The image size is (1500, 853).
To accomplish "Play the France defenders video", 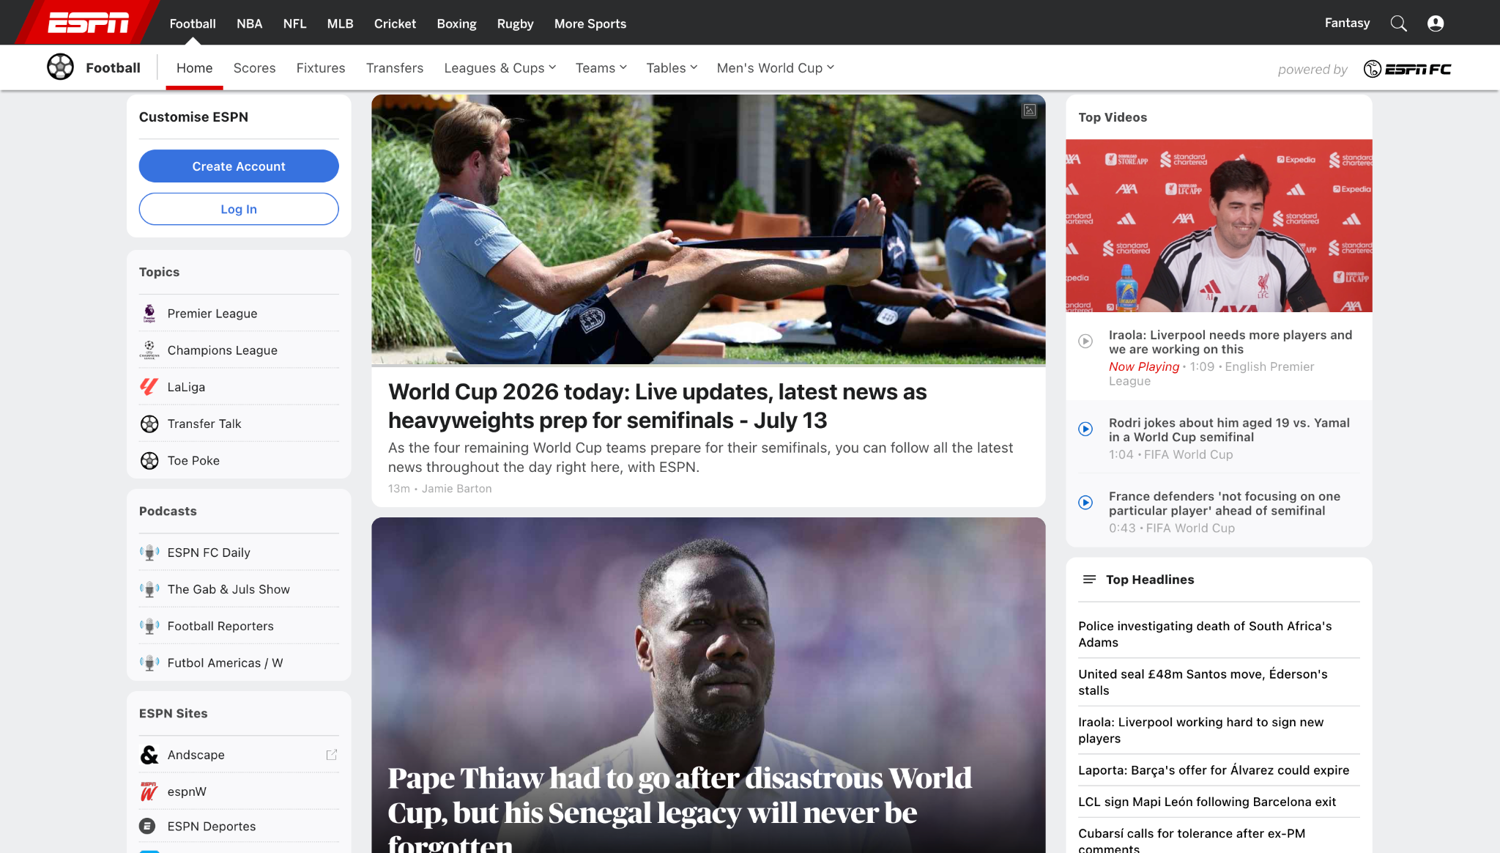I will [1085, 503].
